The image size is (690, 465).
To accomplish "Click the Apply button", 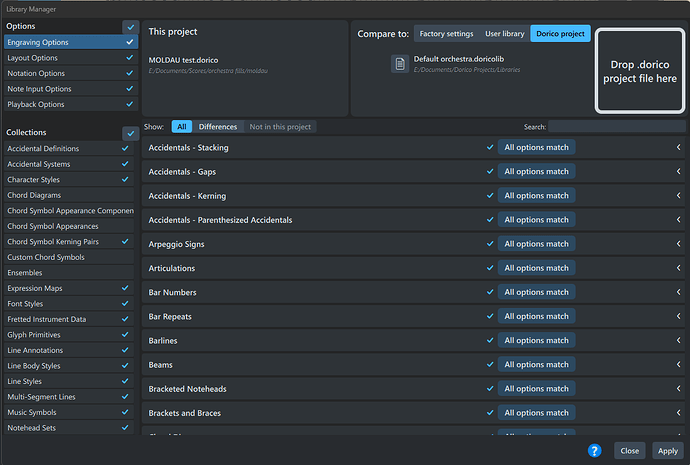I will (668, 450).
